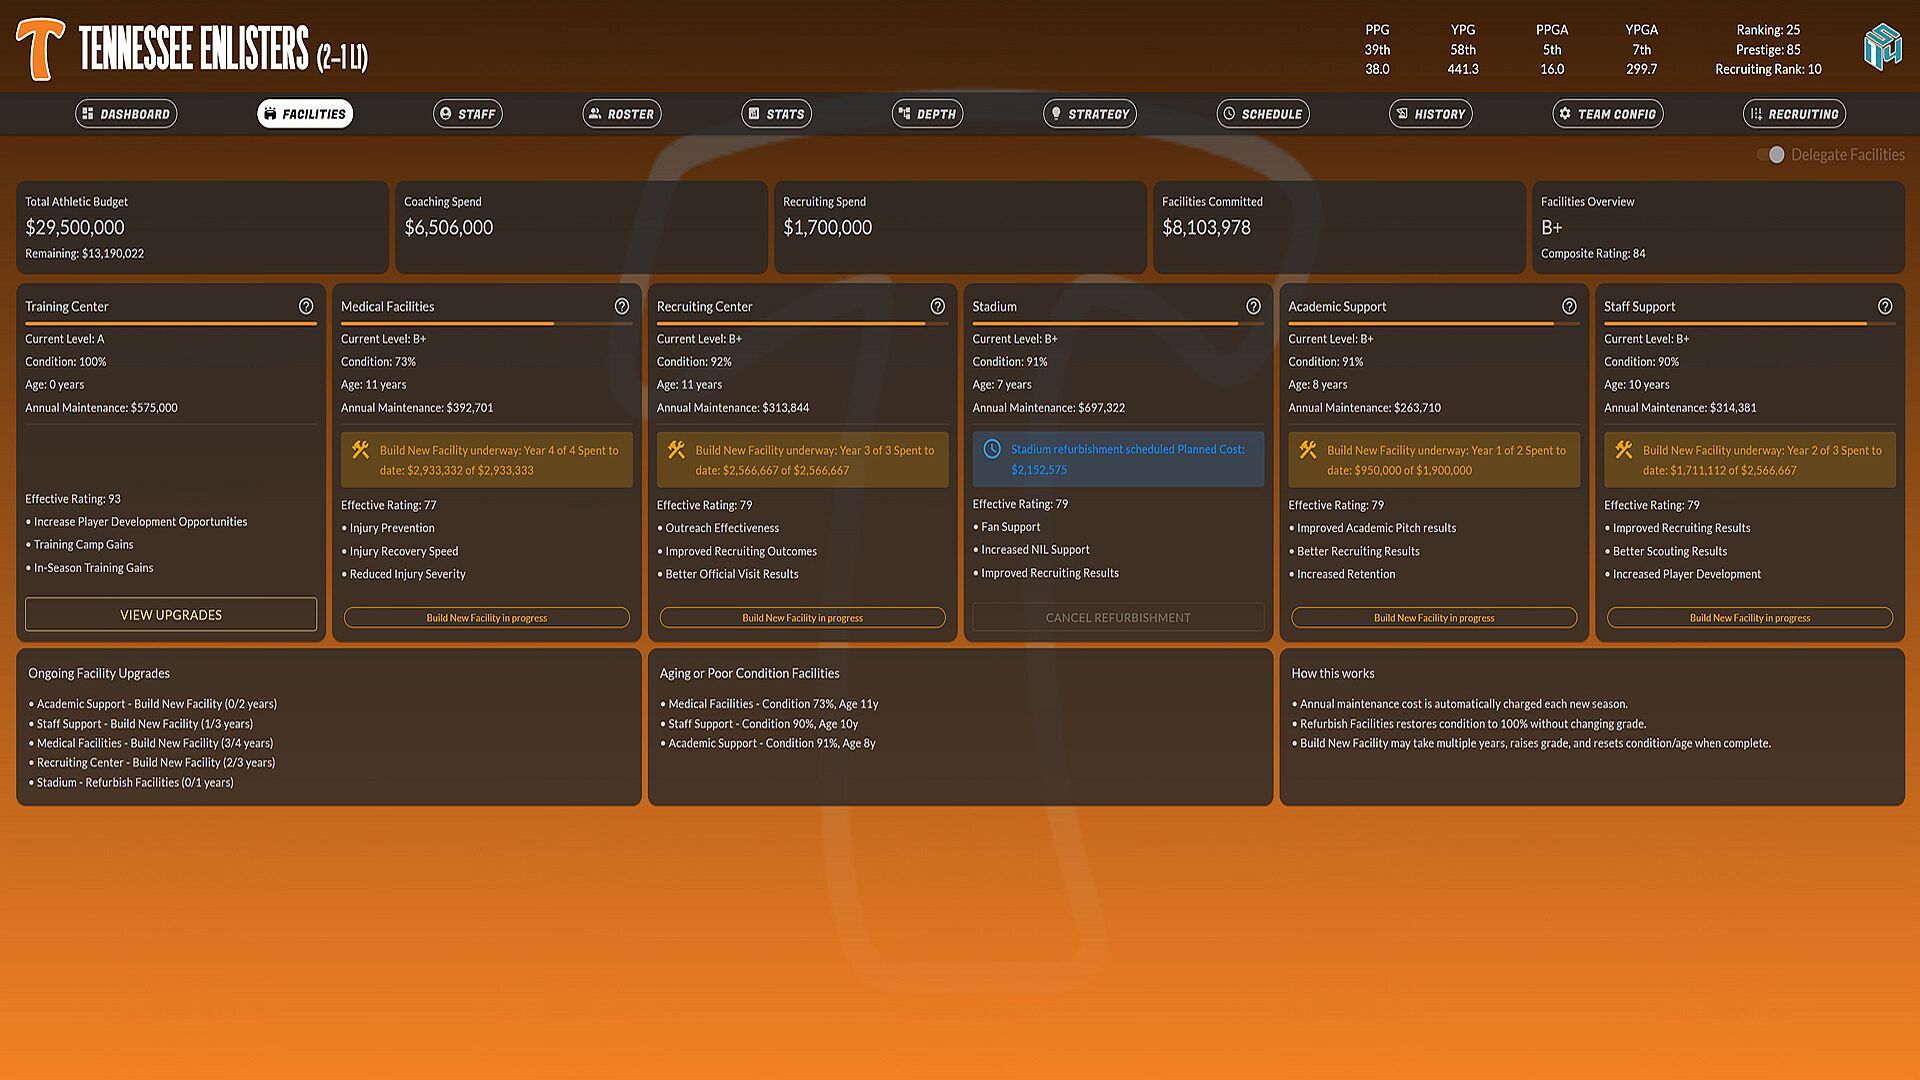View the Schedule tab
Image resolution: width=1920 pixels, height=1080 pixels.
pos(1263,114)
